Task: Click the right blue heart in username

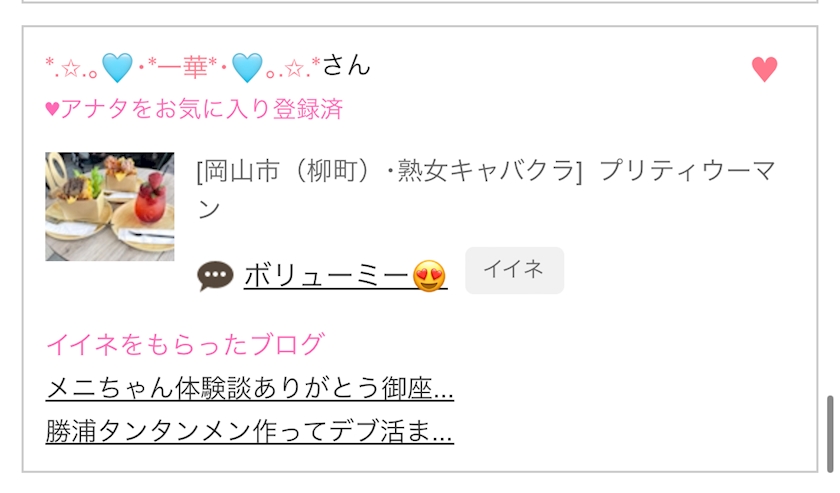Action: click(247, 68)
